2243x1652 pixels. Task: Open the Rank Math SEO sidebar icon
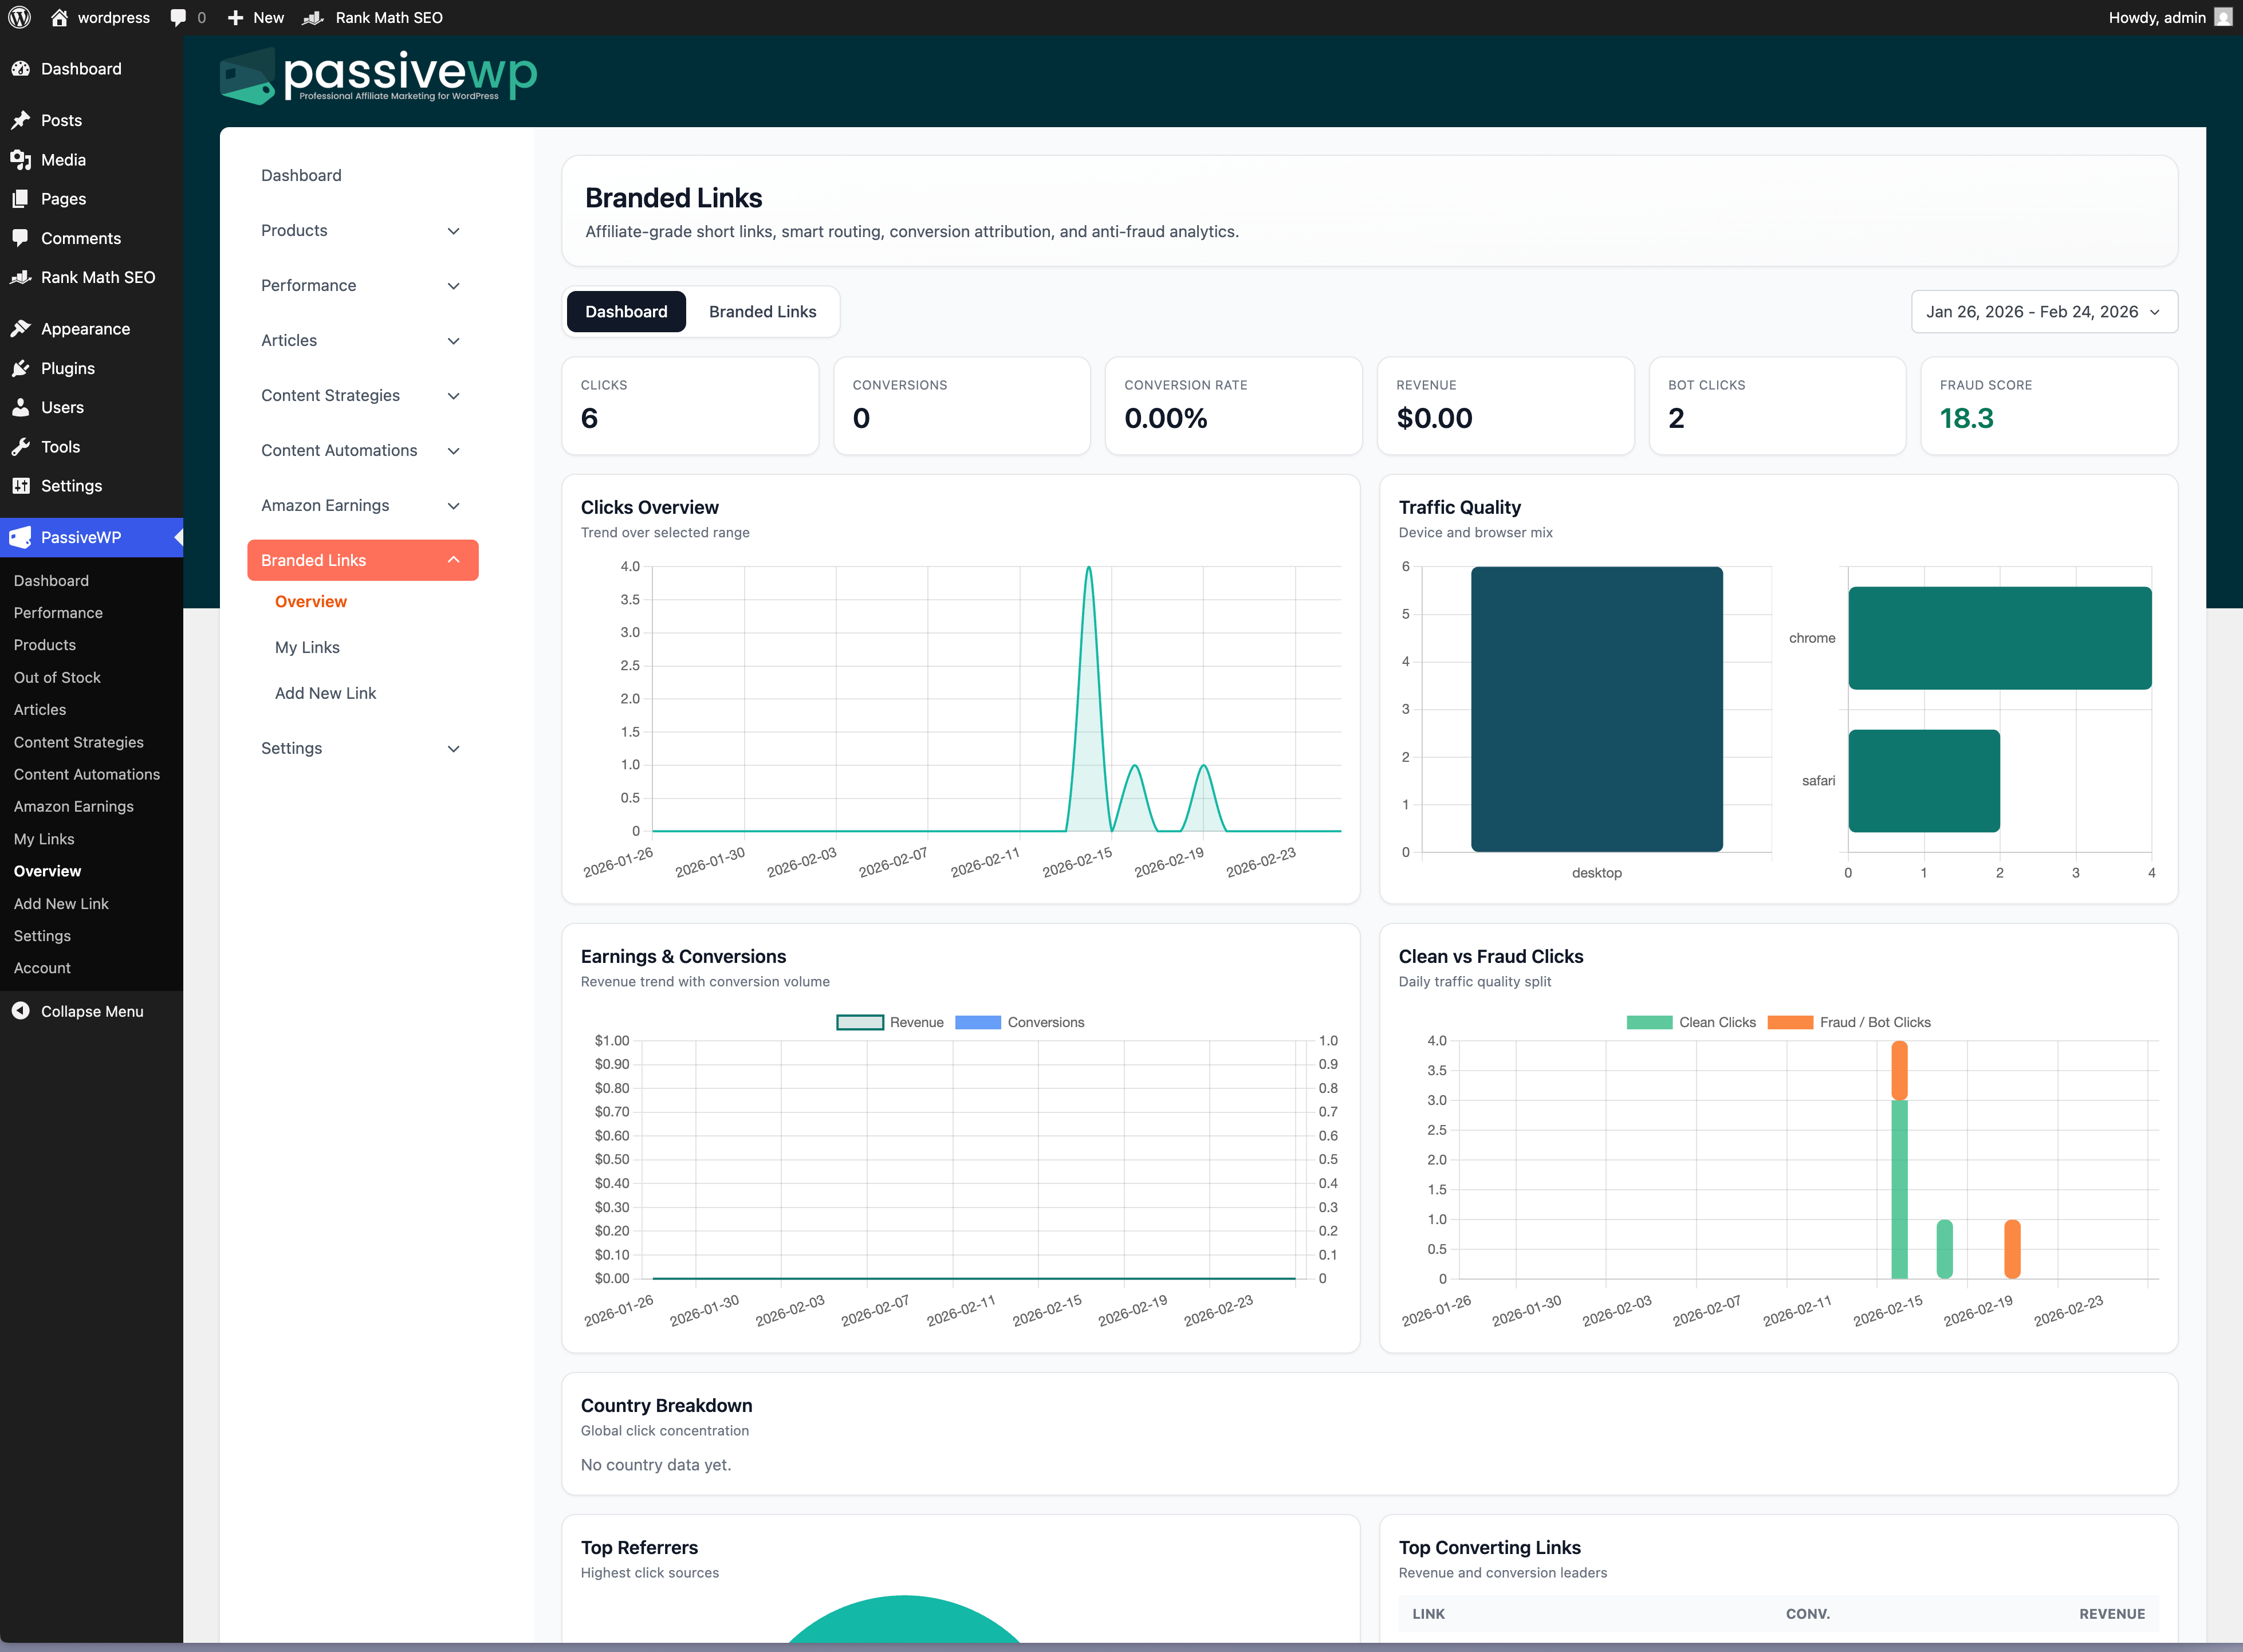click(x=21, y=277)
